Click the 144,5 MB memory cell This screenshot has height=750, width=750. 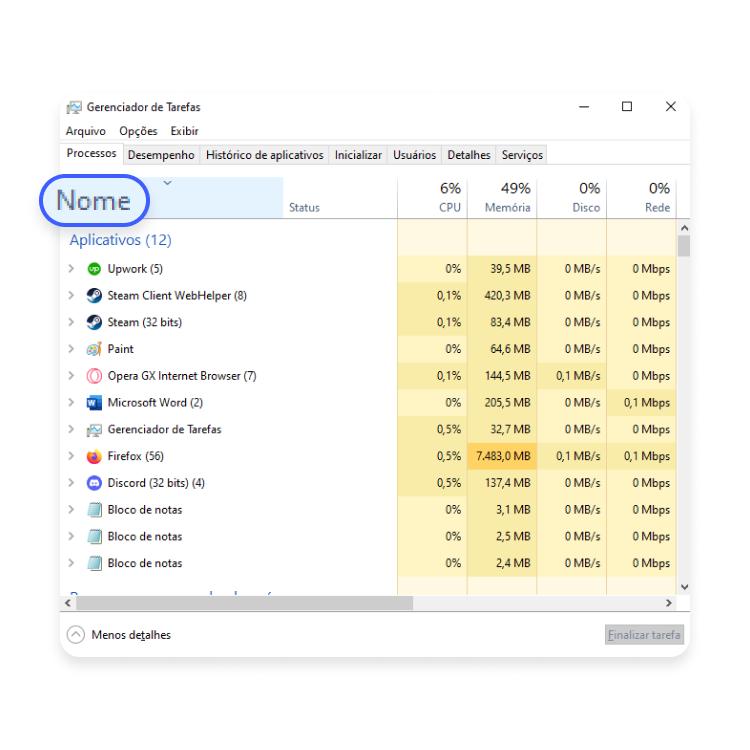pyautogui.click(x=502, y=376)
